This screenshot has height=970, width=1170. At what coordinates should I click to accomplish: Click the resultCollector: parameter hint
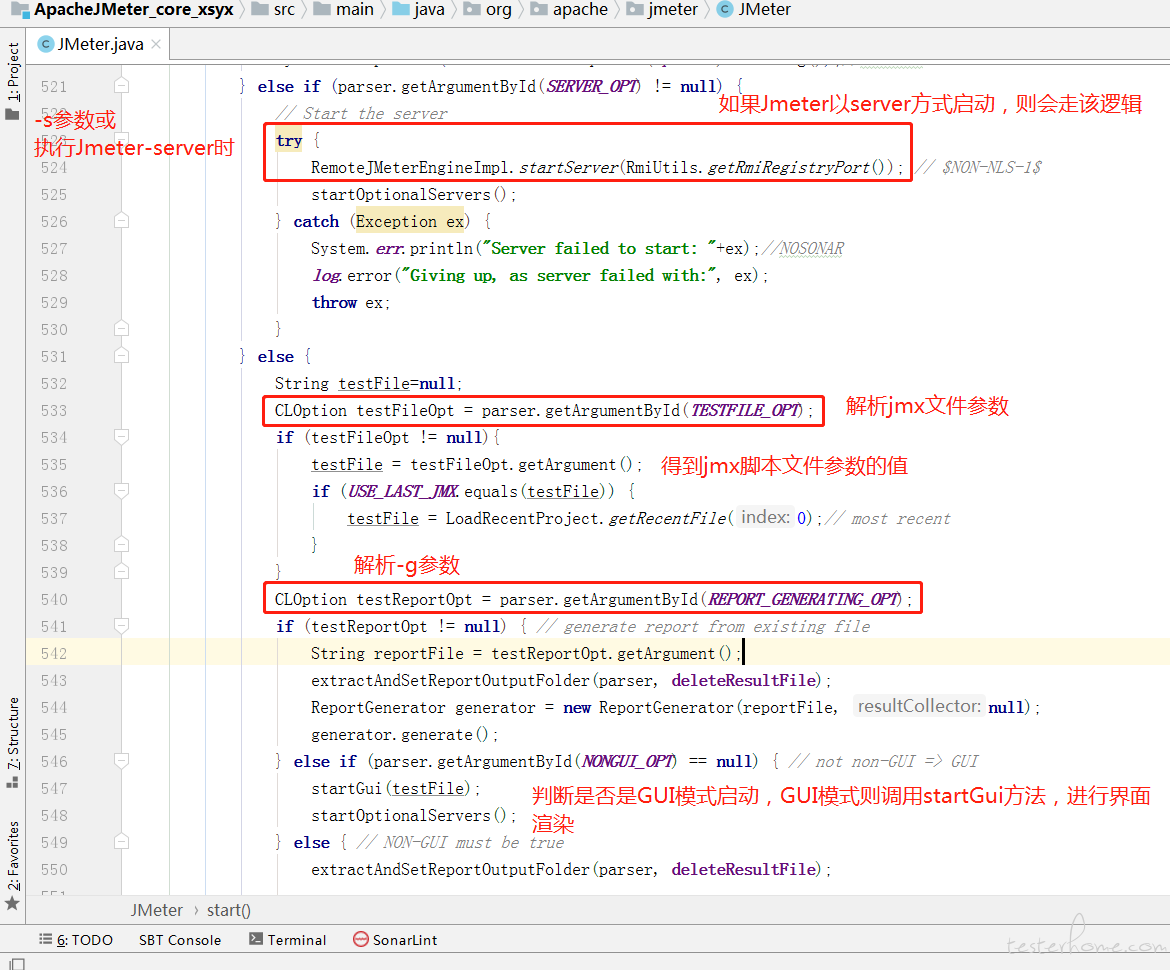coord(919,706)
